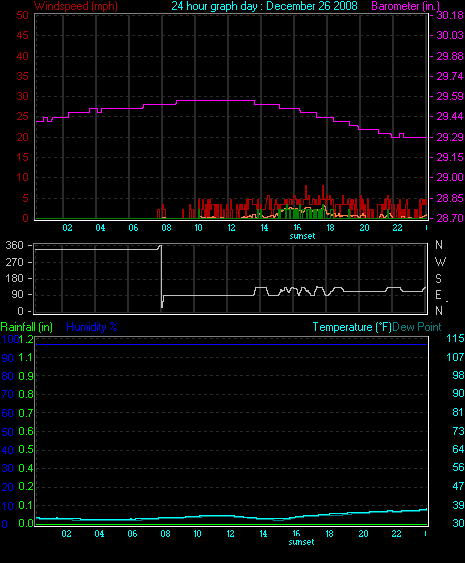Click the "Temperature (°F)" legend label
The width and height of the screenshot is (465, 563).
tap(352, 327)
